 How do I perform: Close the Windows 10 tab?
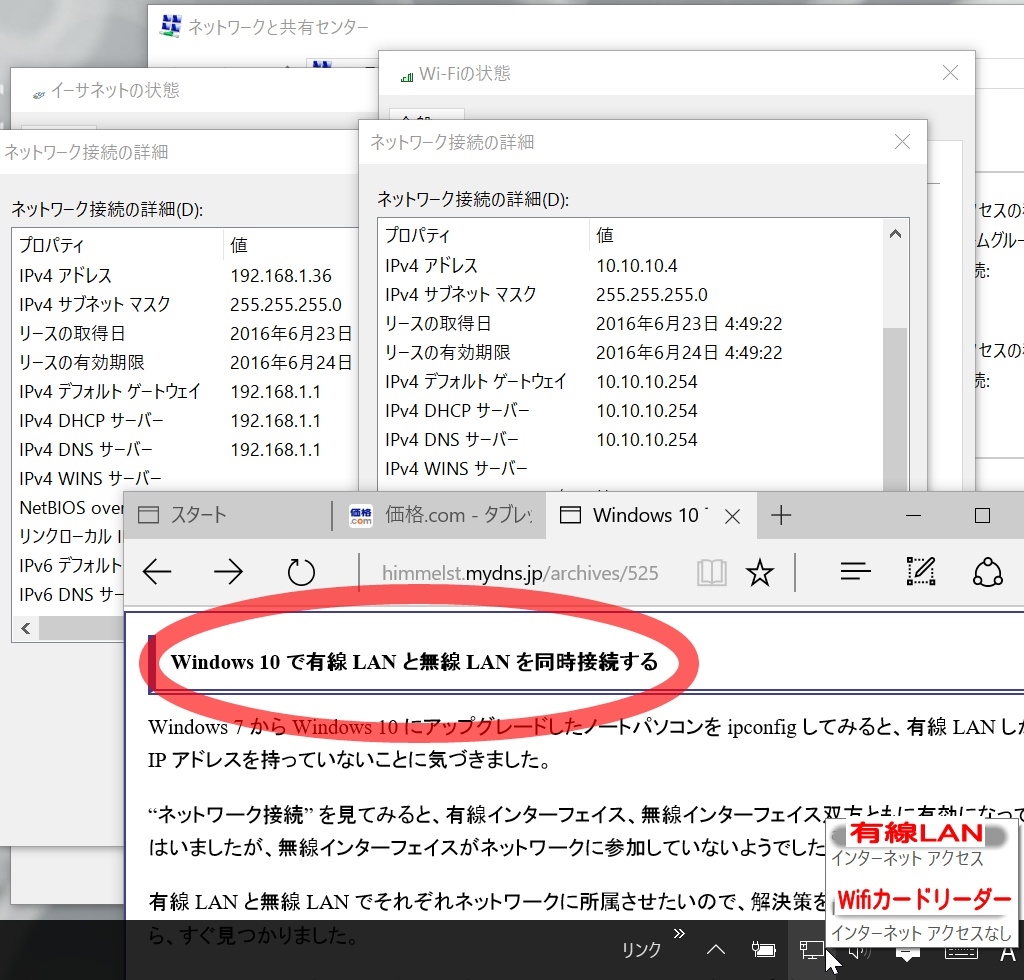733,516
